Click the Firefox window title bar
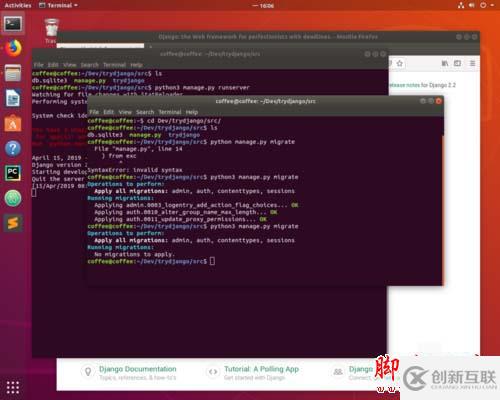The height and width of the screenshot is (400, 500). pos(268,37)
